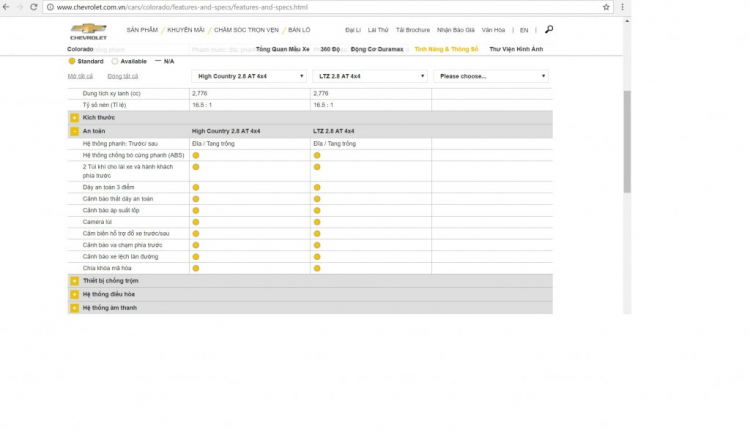Switch to Thư Viện Hình Ảnh tab
The height and width of the screenshot is (432, 750).
pos(516,49)
